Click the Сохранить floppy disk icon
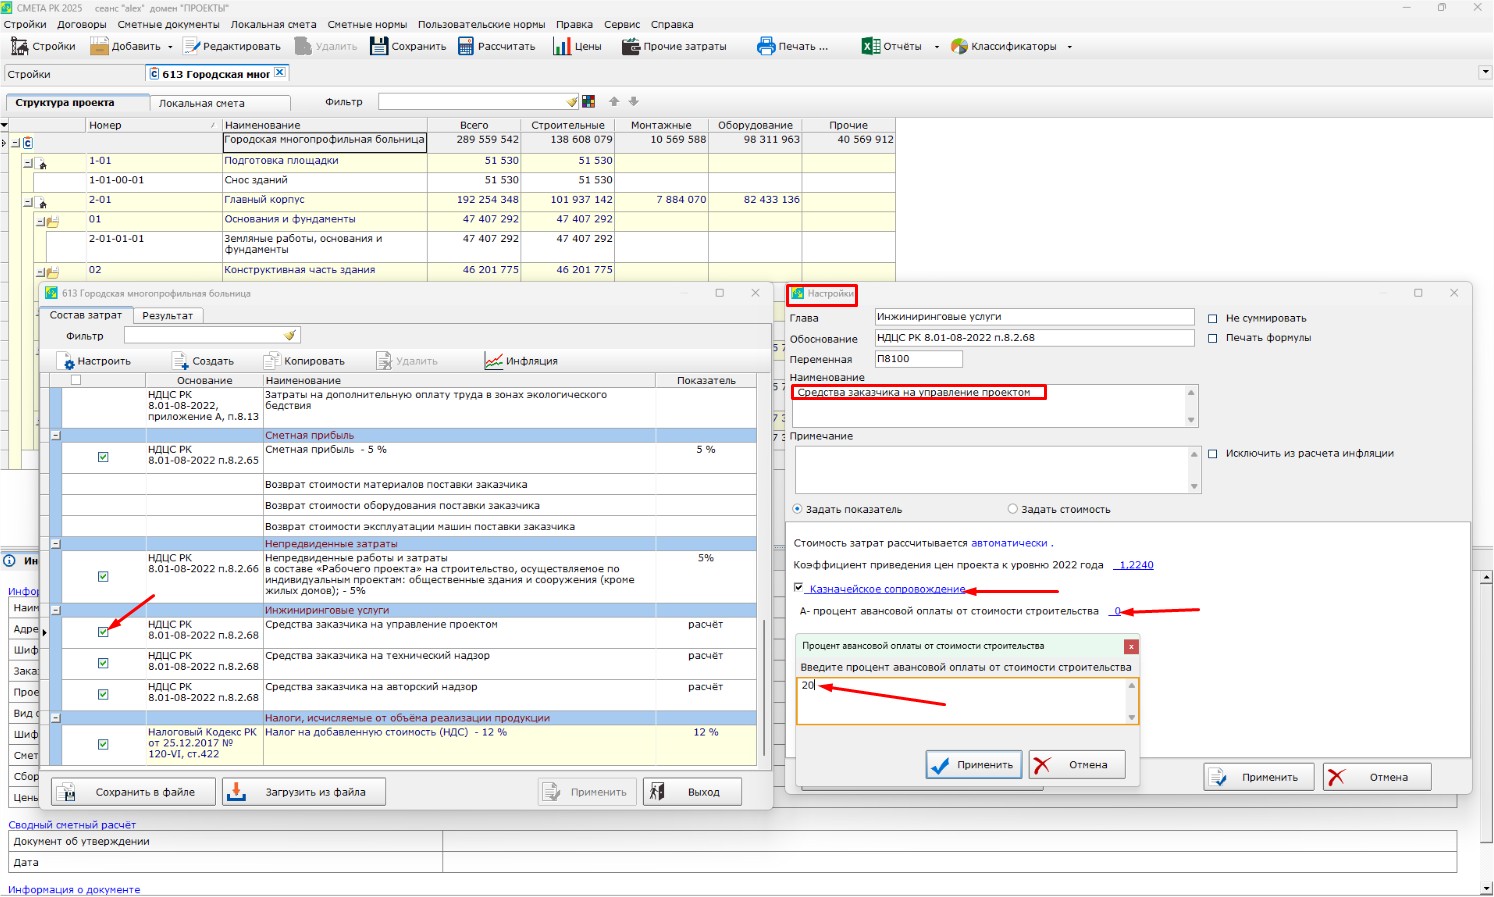The width and height of the screenshot is (1494, 897). tap(378, 46)
